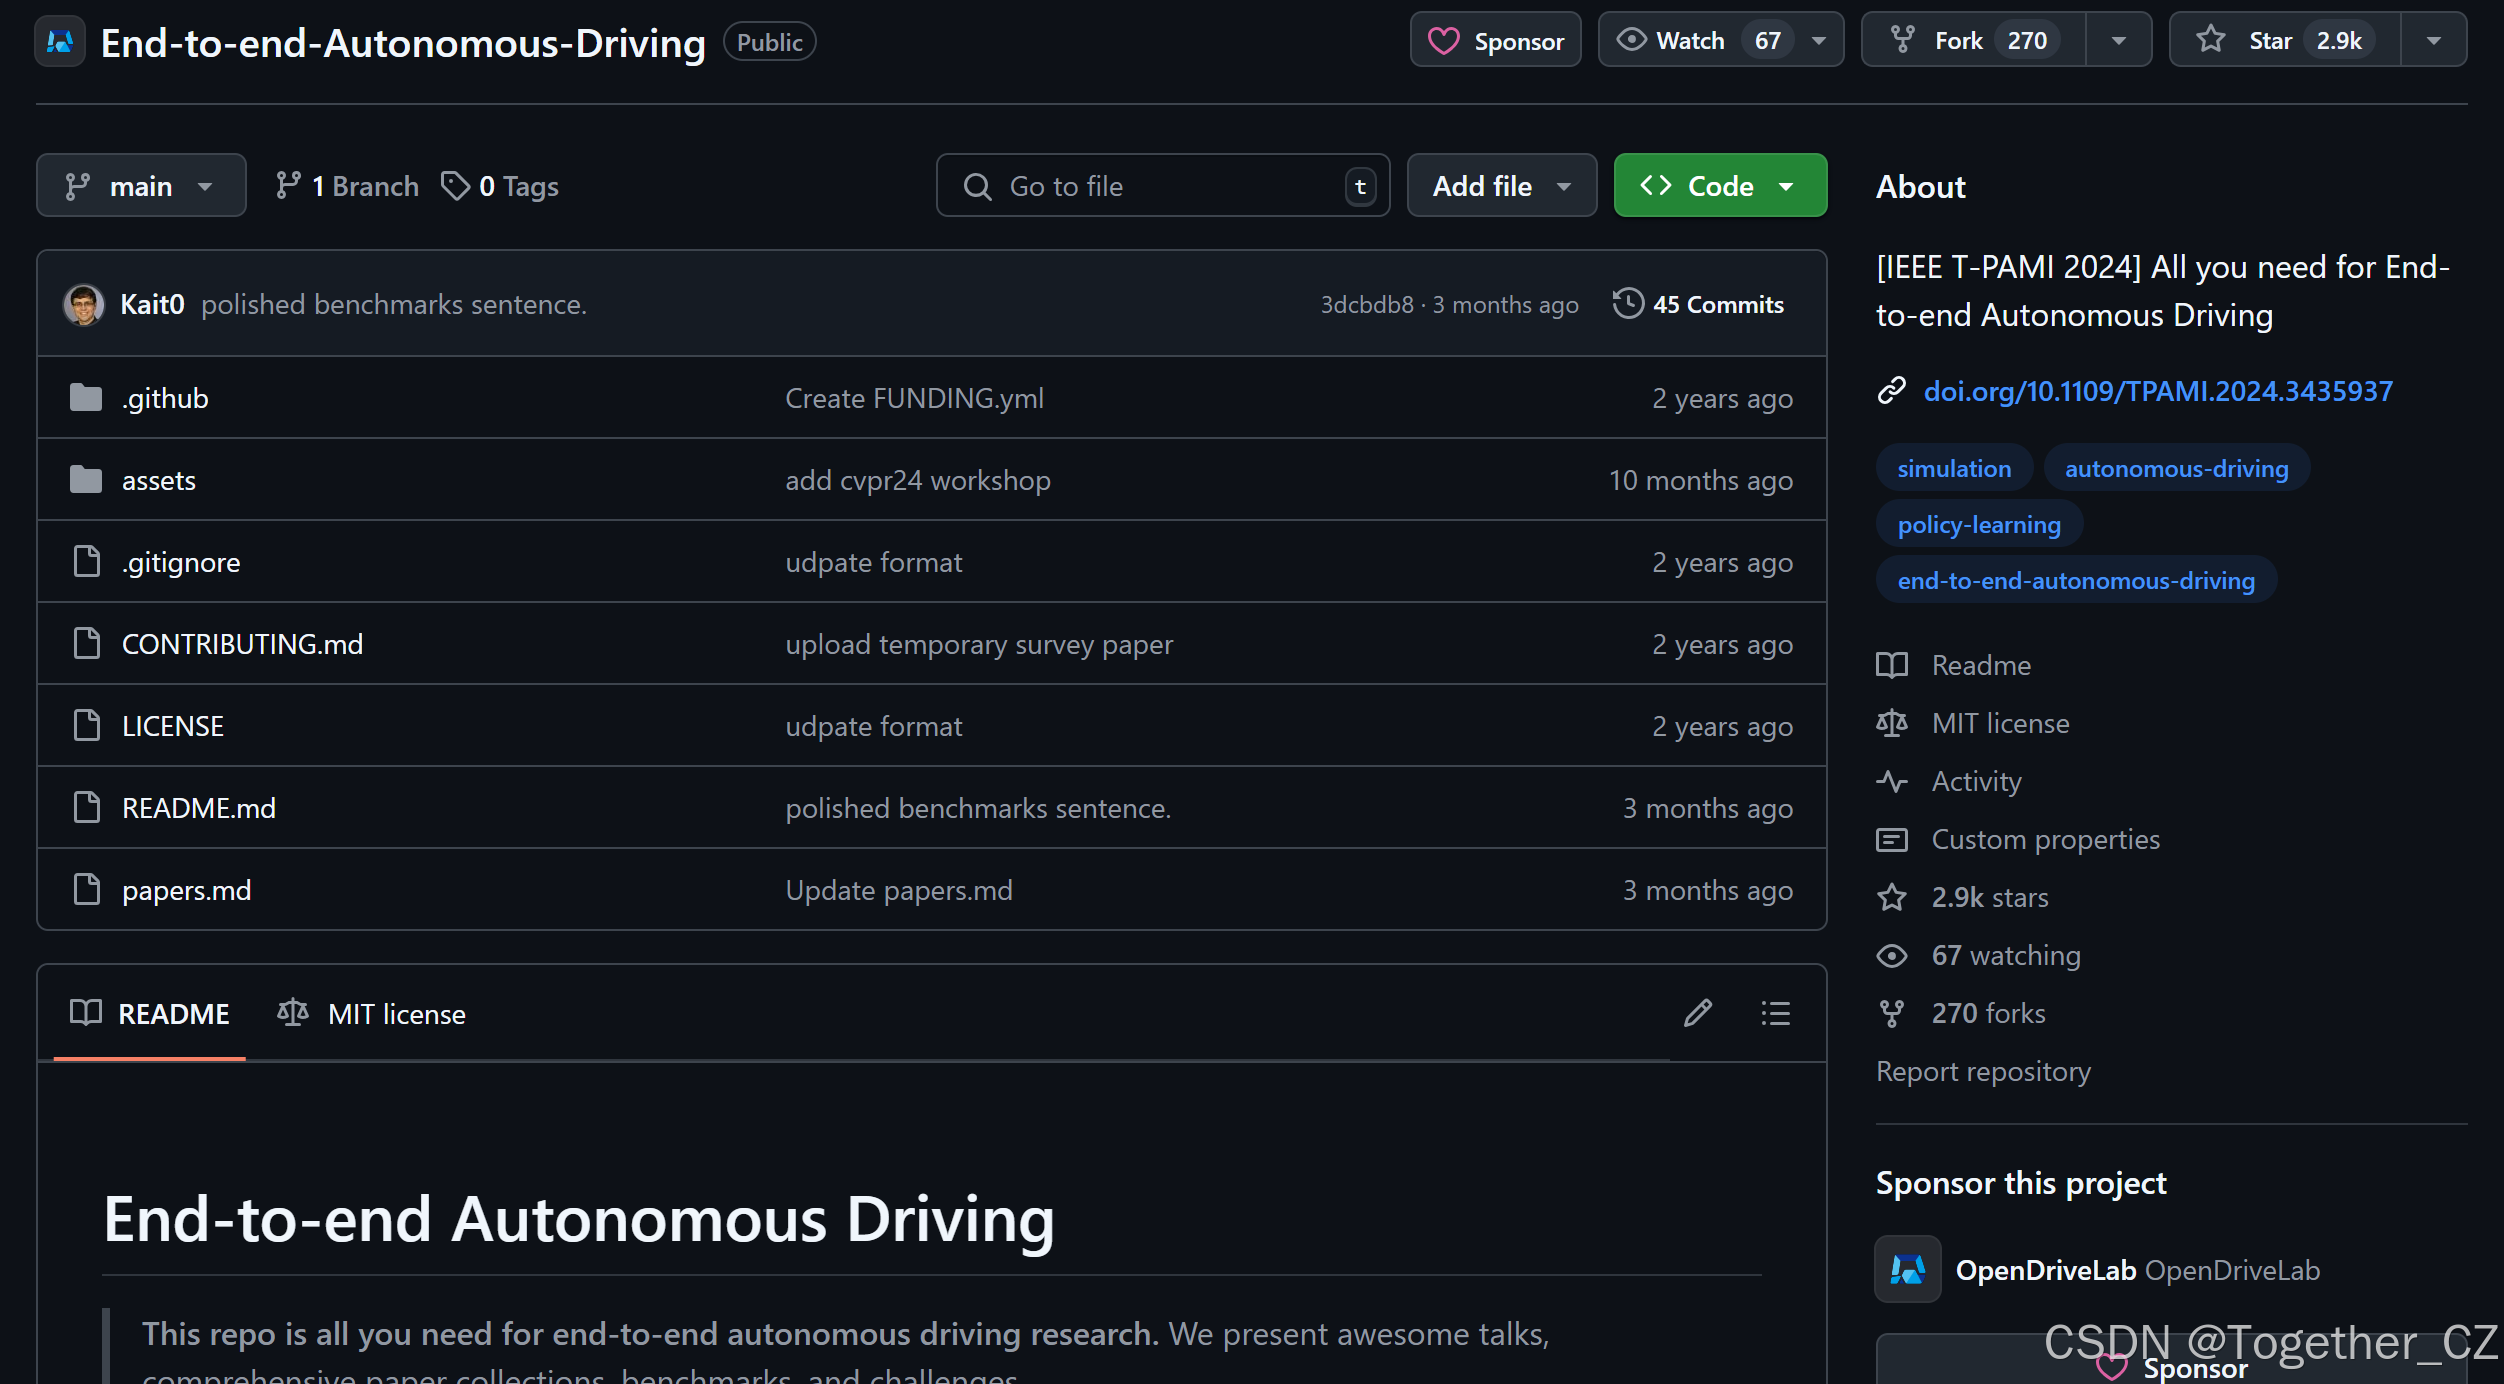Click the tags icon showing 0 Tags

[x=456, y=186]
